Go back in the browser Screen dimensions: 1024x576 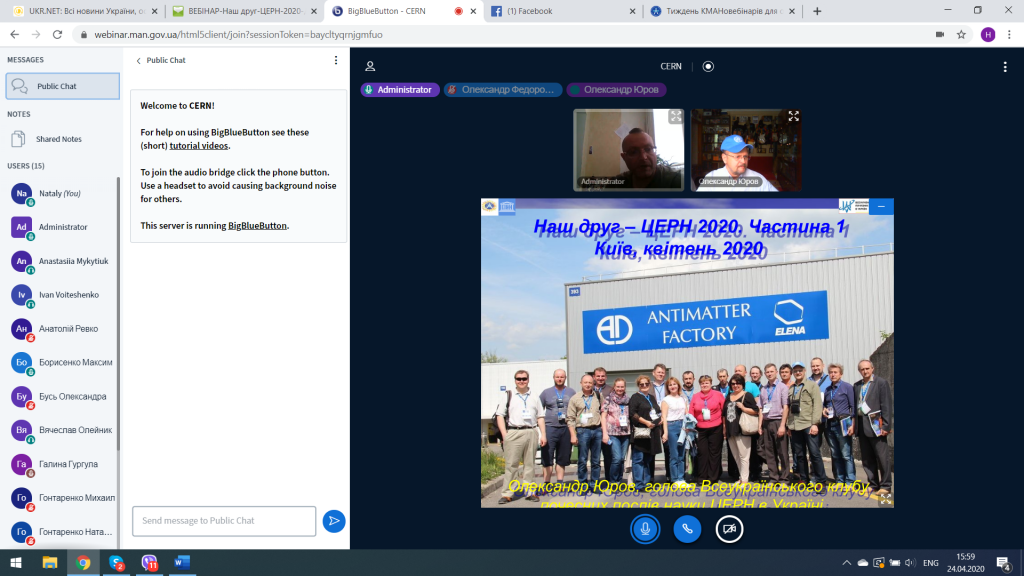14,35
